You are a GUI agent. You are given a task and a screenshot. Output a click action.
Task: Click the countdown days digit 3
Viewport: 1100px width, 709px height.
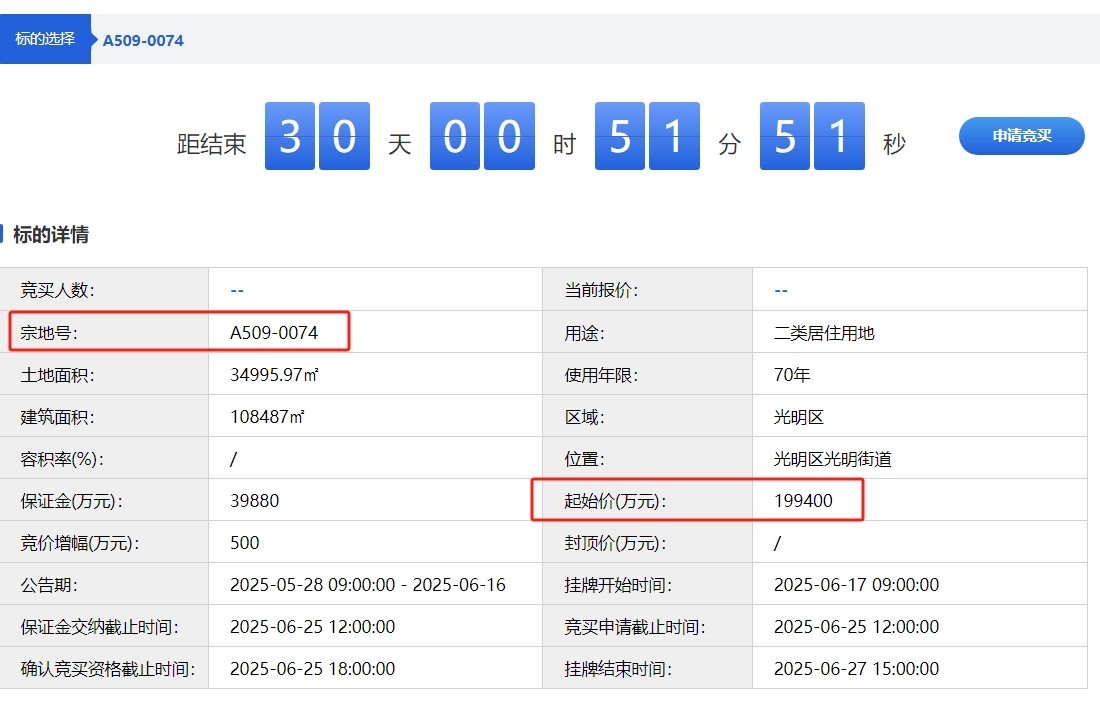tap(290, 136)
